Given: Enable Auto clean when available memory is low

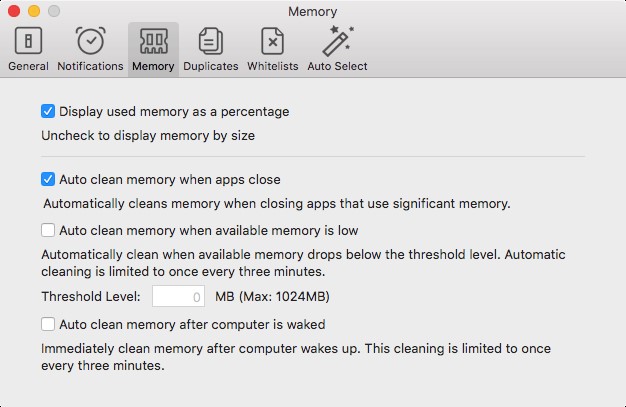Looking at the screenshot, I should click(48, 230).
